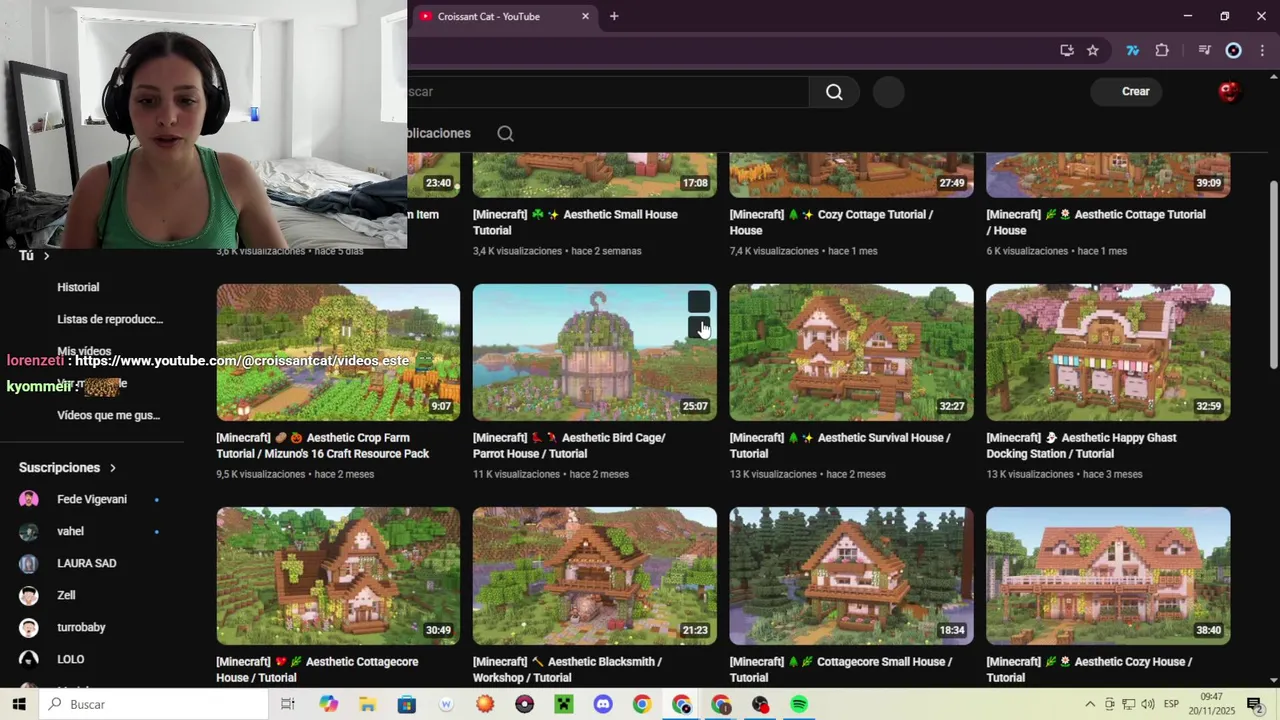Open the Extensions puzzle piece menu

pos(1162,51)
